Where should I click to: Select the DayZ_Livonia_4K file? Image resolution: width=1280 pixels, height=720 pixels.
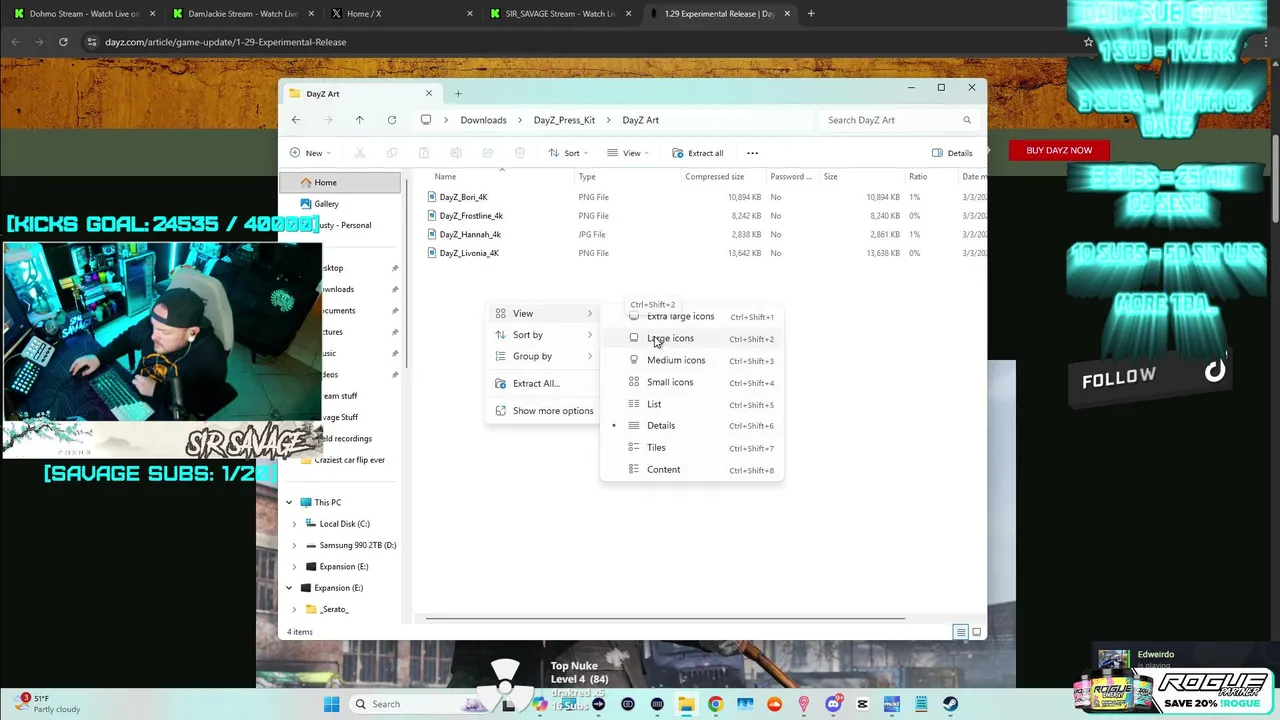[469, 253]
